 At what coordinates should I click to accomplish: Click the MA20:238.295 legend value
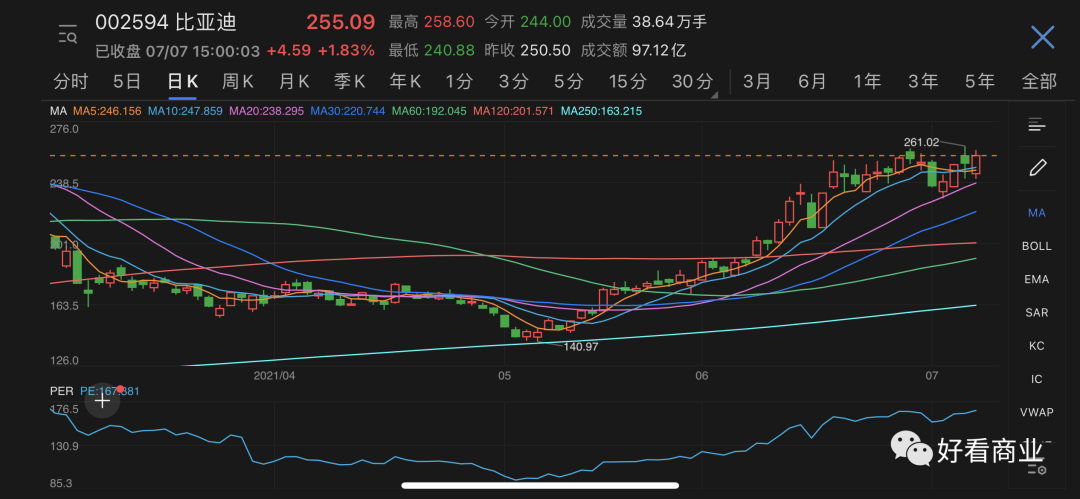point(267,111)
